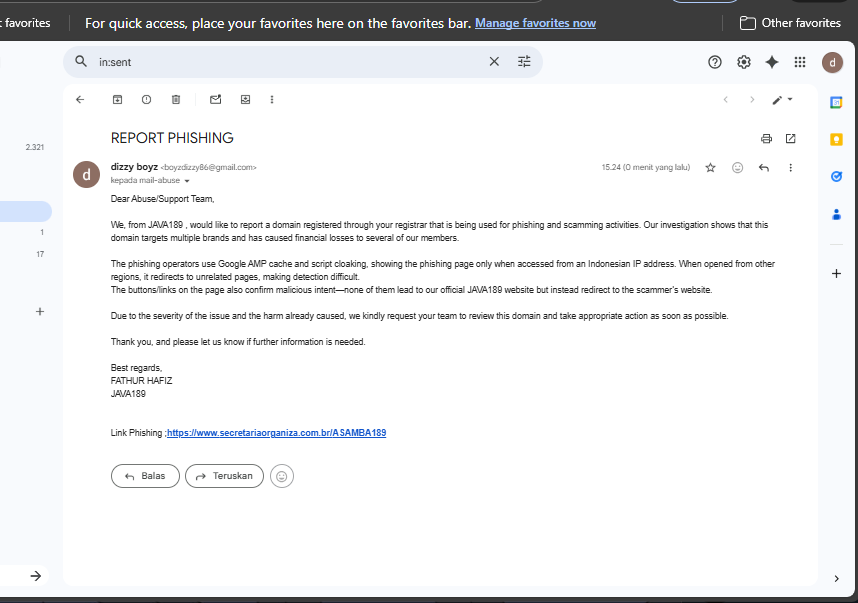Print the REPORT PHISHING conversation
Image resolution: width=858 pixels, height=603 pixels.
click(766, 138)
